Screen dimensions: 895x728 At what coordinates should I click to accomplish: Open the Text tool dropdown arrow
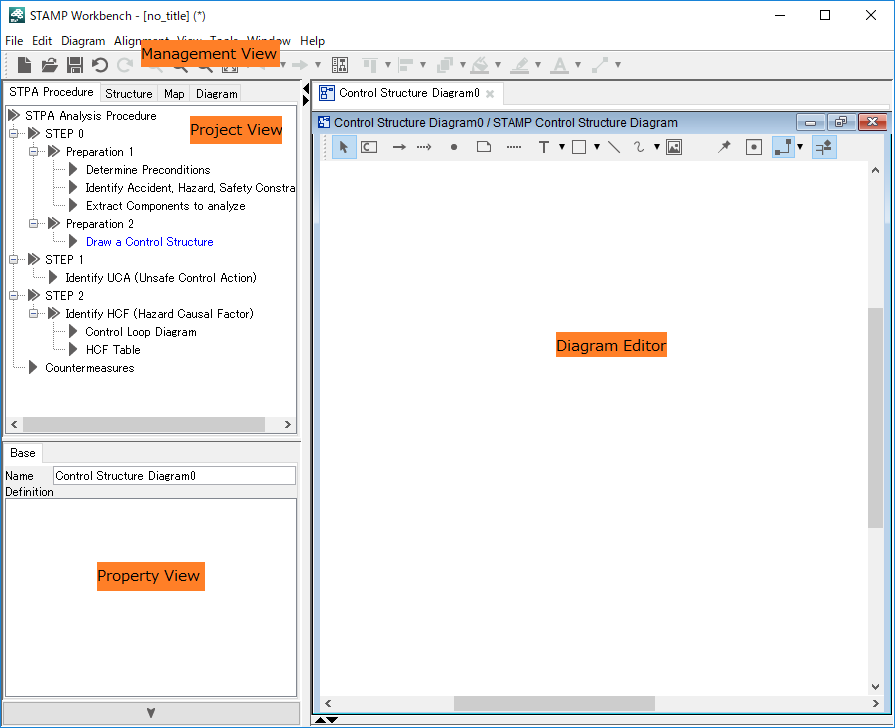[562, 147]
